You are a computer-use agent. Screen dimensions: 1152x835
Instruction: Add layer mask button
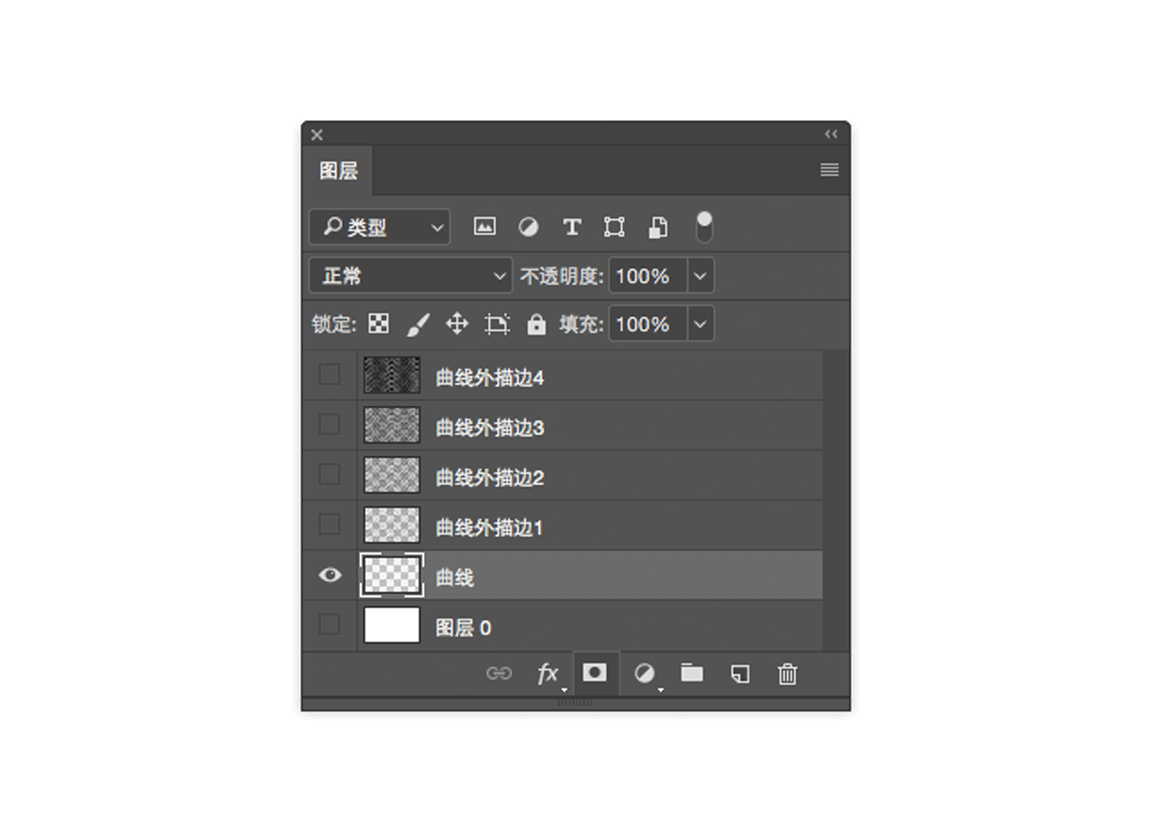pyautogui.click(x=594, y=673)
